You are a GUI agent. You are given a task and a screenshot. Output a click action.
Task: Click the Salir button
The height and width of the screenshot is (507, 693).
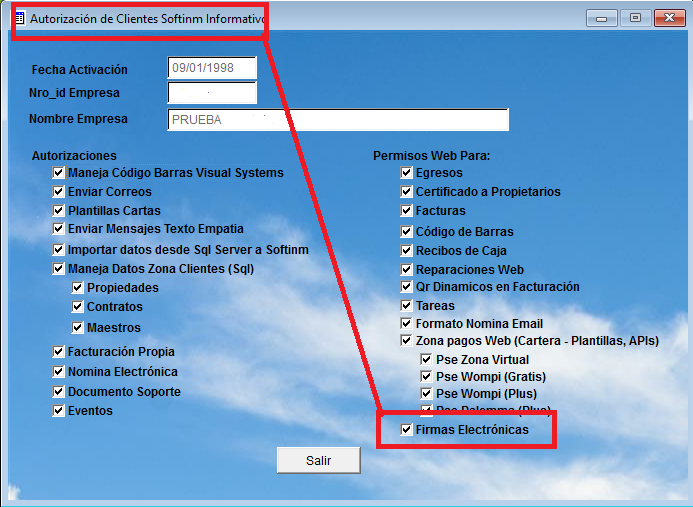tap(319, 460)
